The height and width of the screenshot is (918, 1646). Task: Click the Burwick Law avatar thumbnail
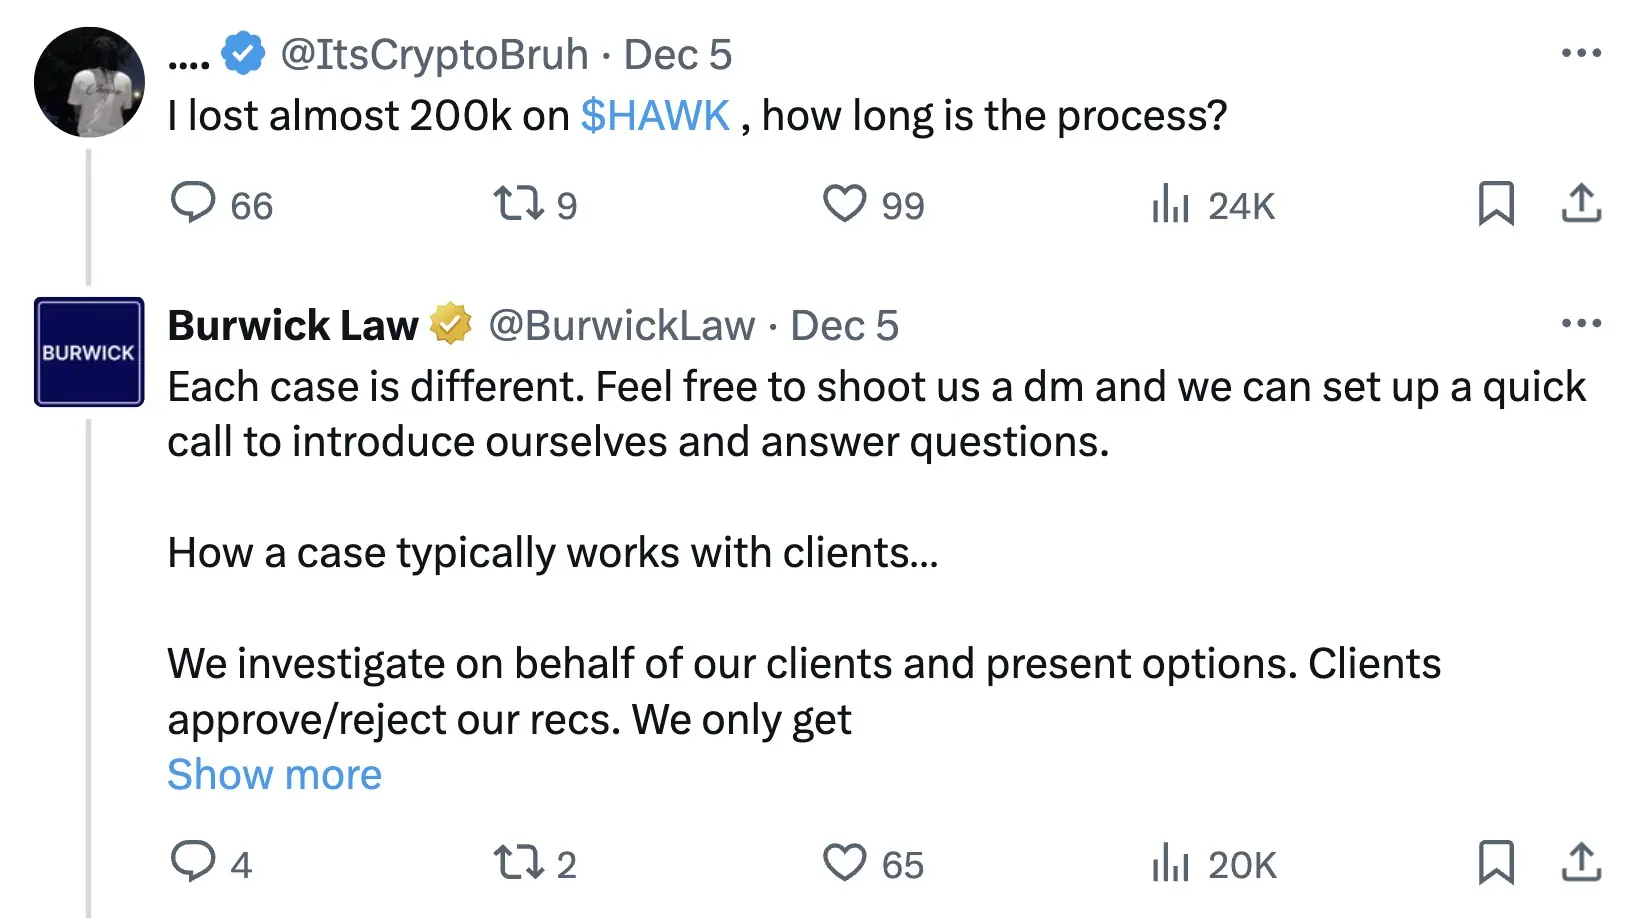[x=89, y=352]
